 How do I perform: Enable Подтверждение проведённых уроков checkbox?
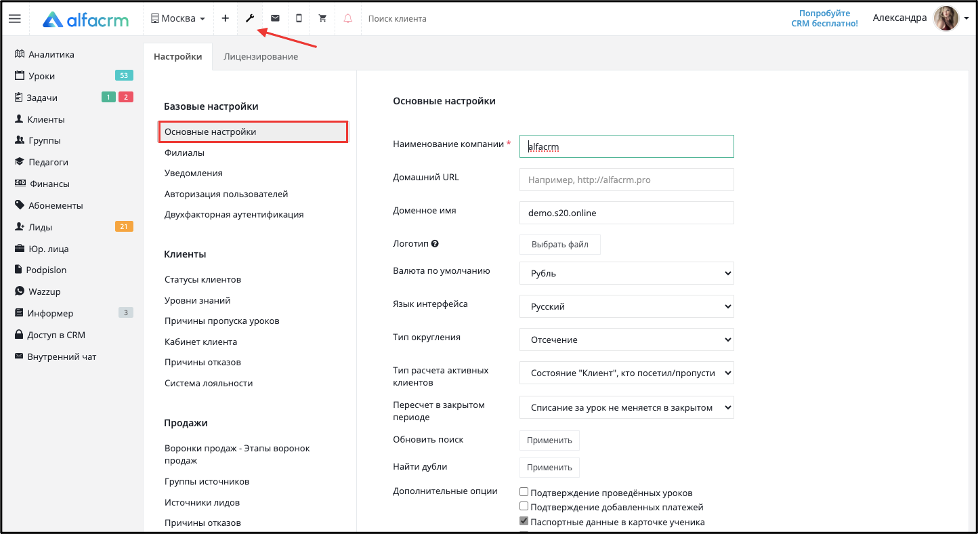coord(524,492)
